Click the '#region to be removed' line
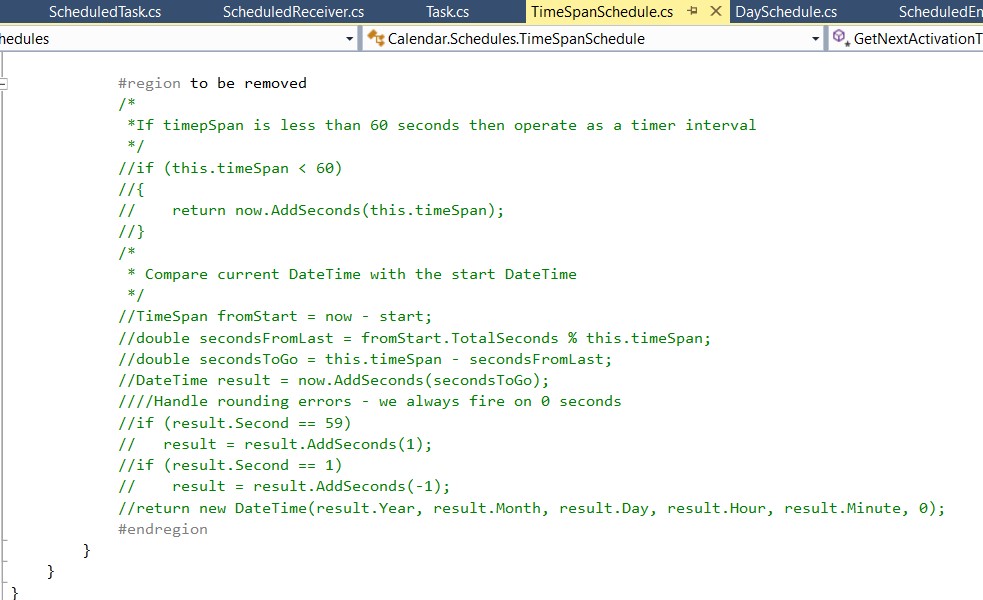The image size is (983, 600). coord(213,83)
